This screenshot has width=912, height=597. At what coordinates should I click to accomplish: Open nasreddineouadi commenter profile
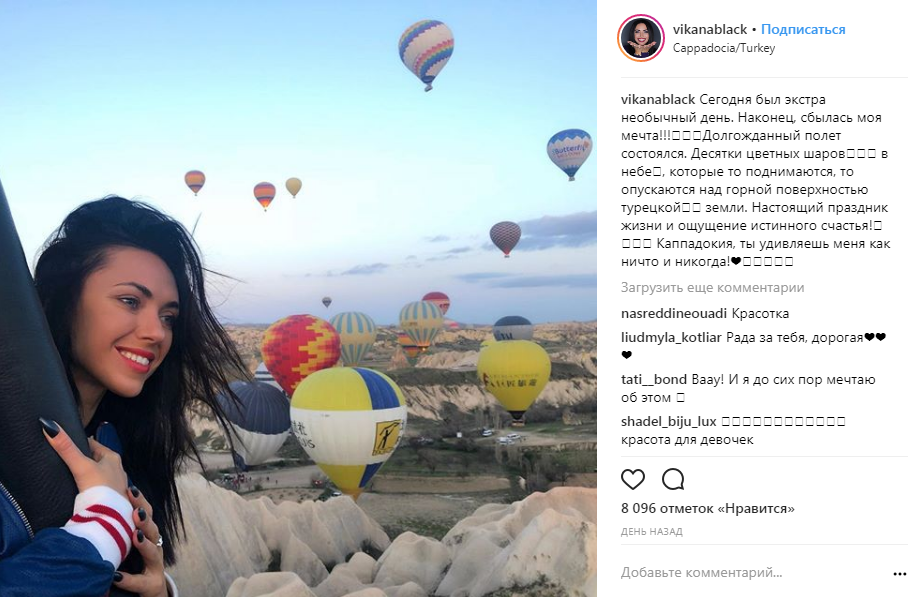tap(674, 314)
